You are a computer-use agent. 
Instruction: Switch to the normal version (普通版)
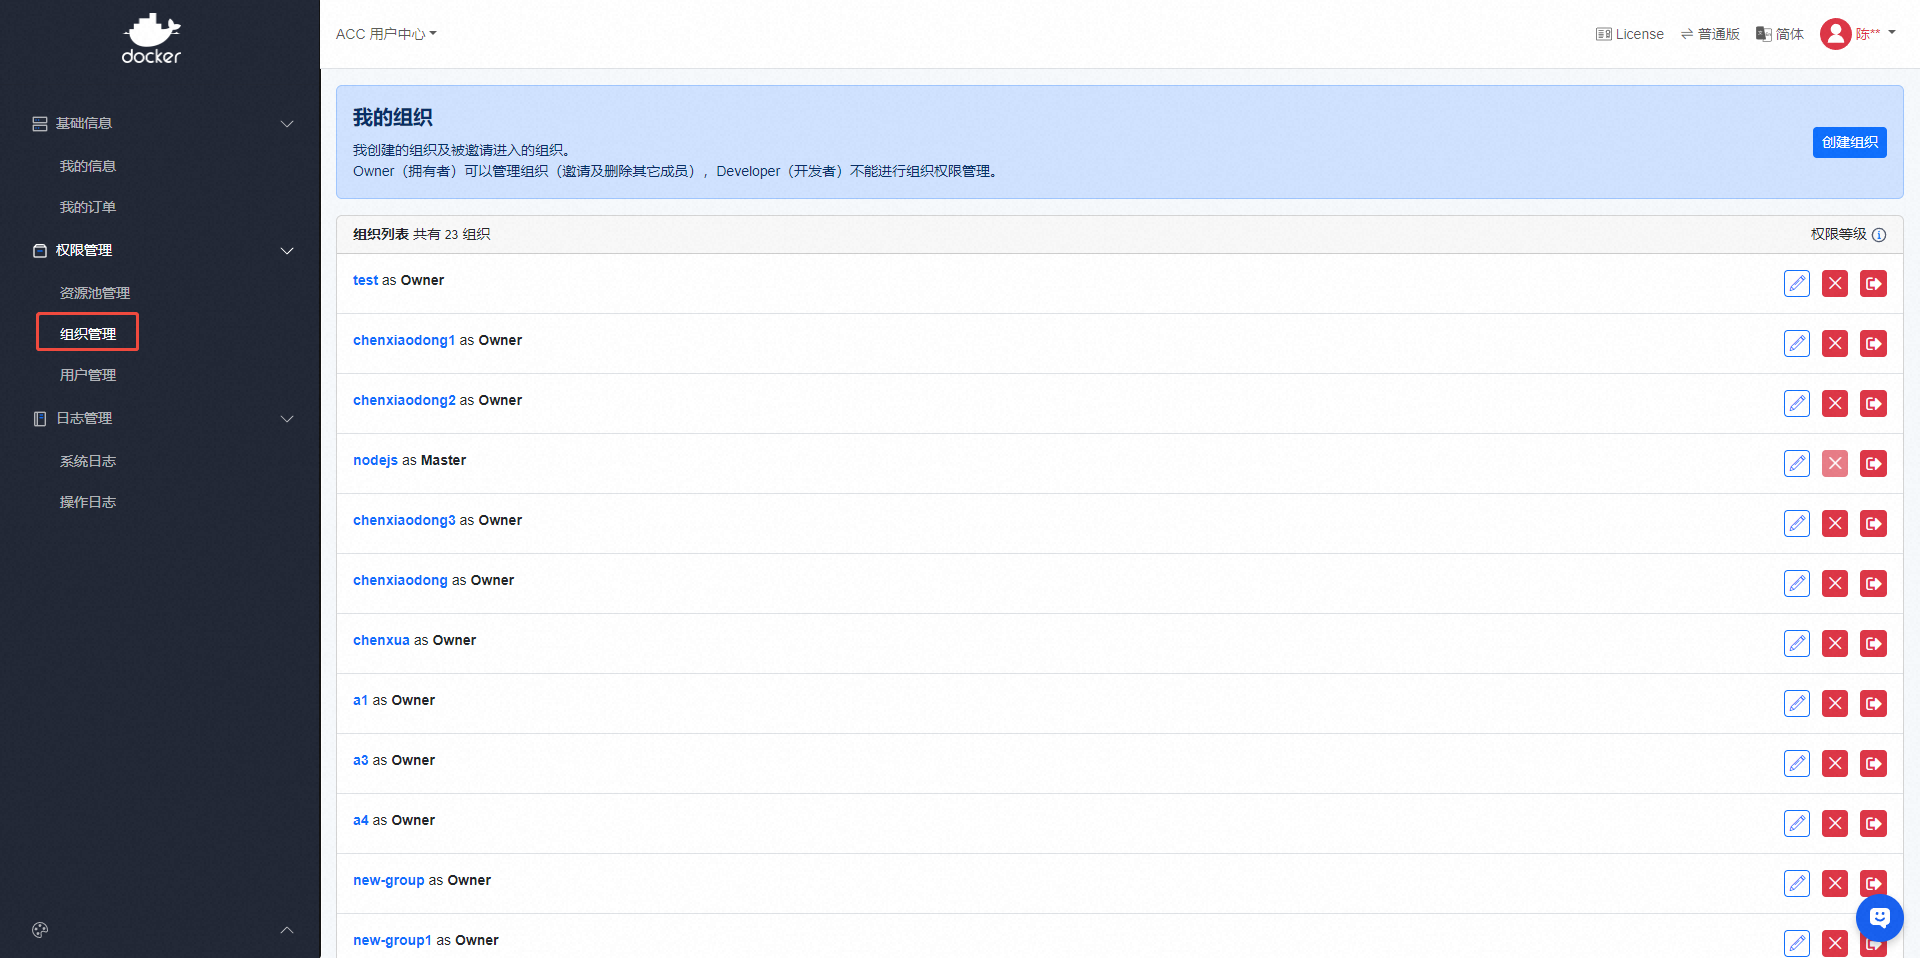1710,34
